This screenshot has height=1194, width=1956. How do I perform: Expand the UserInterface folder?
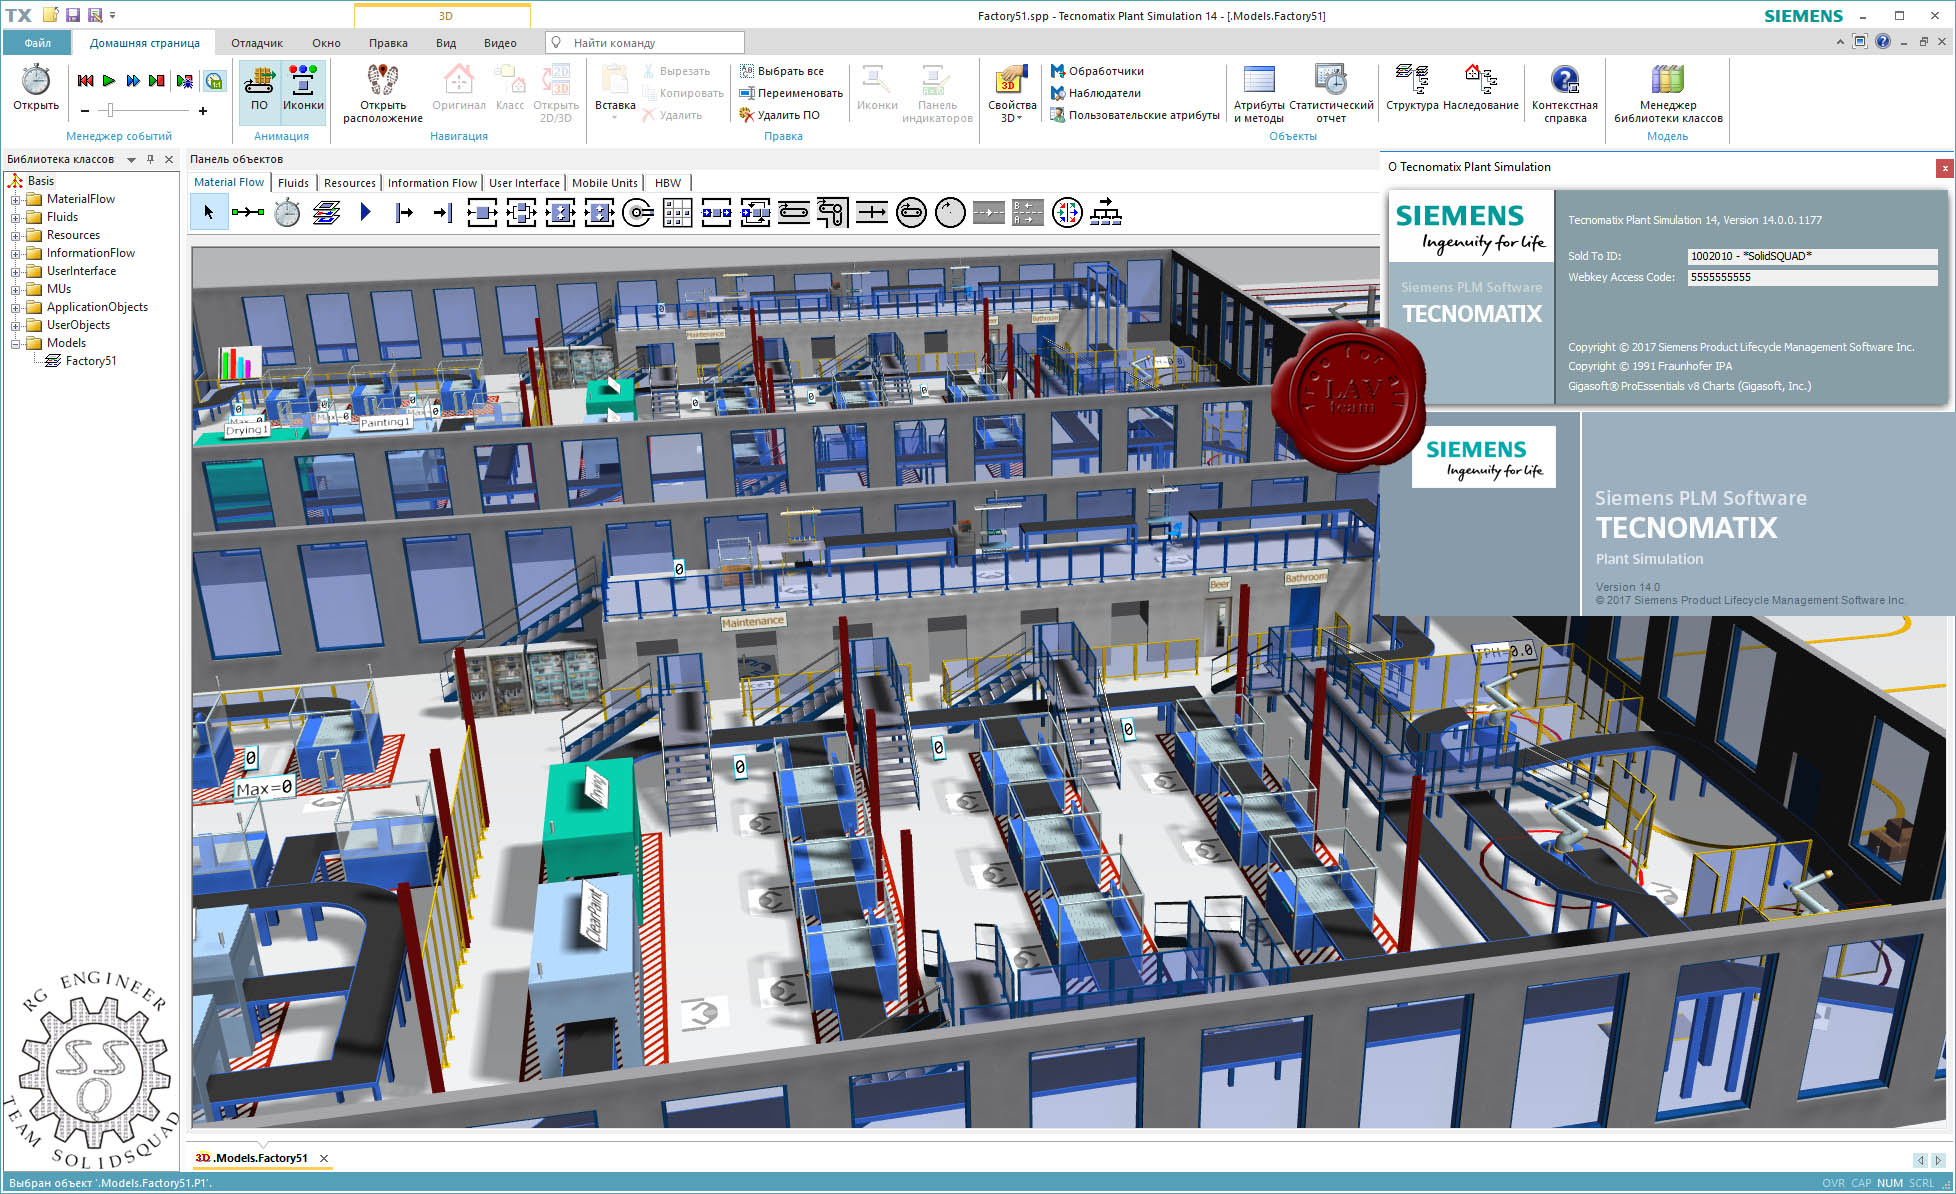click(x=16, y=271)
